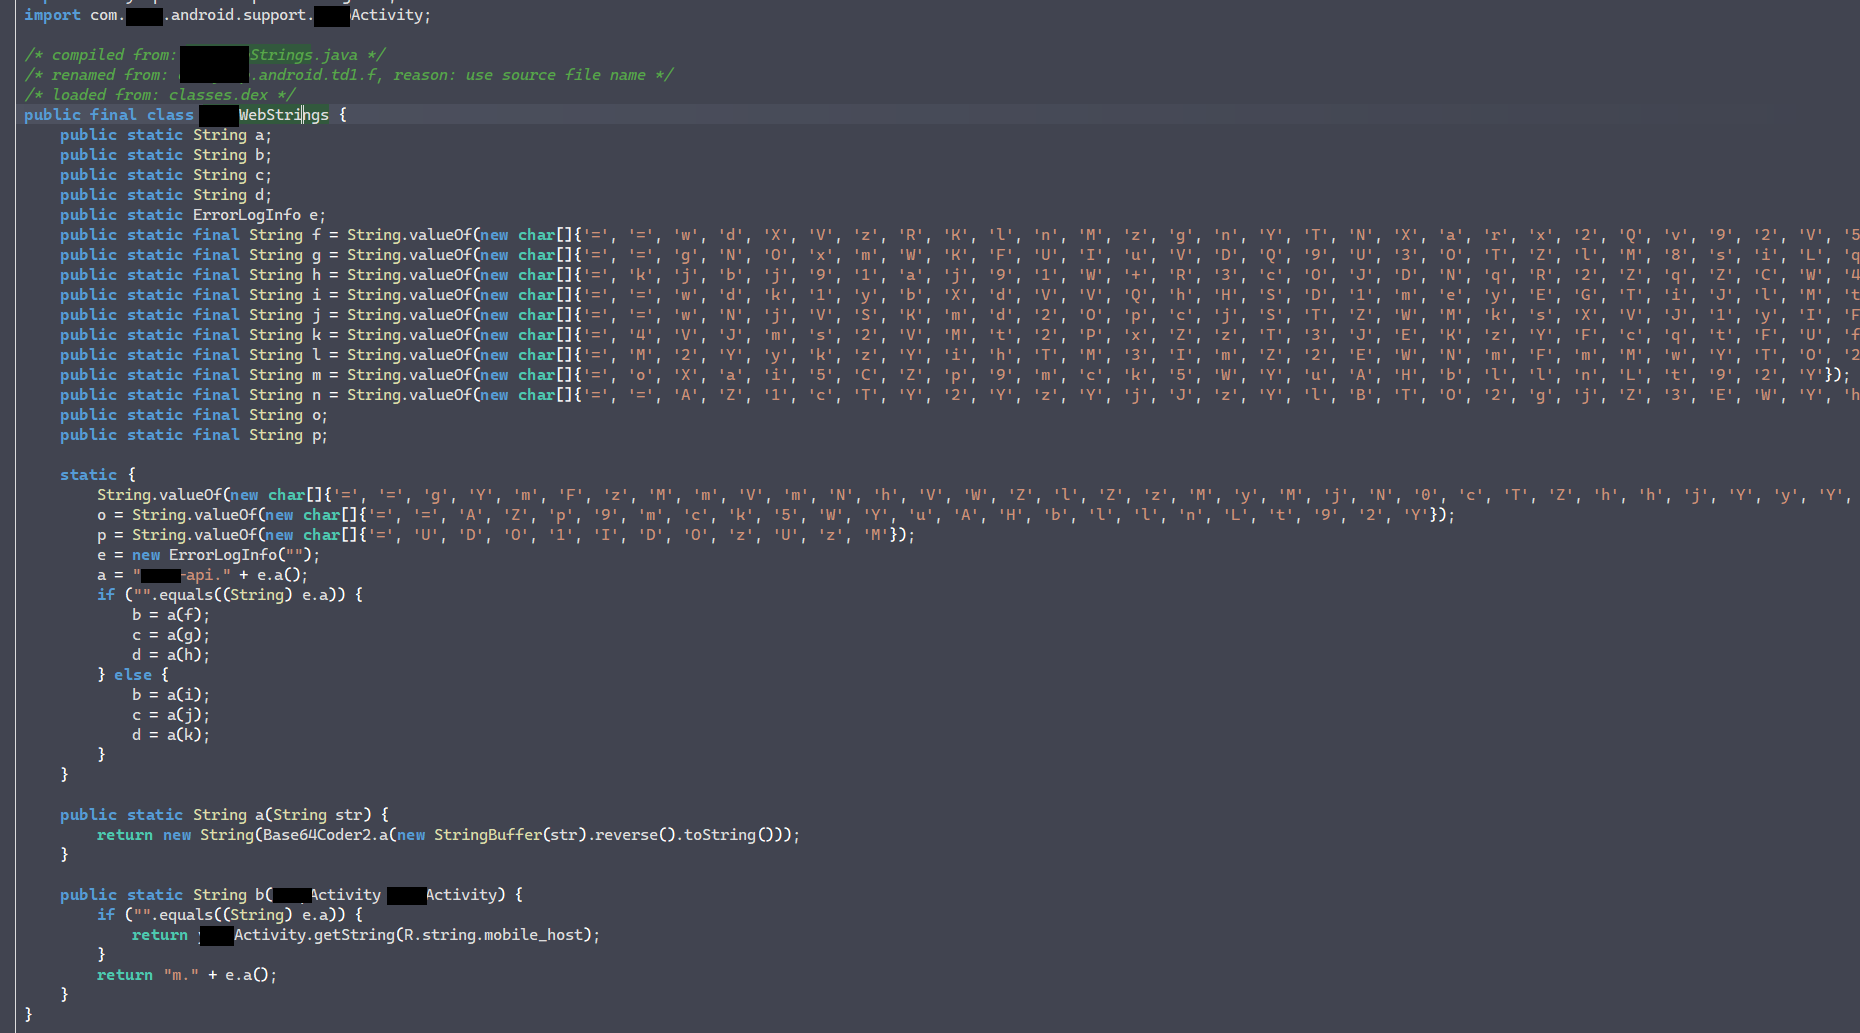This screenshot has height=1033, width=1860.
Task: Click 'p = String.valueOf' assignment in static block
Action: [x=177, y=535]
